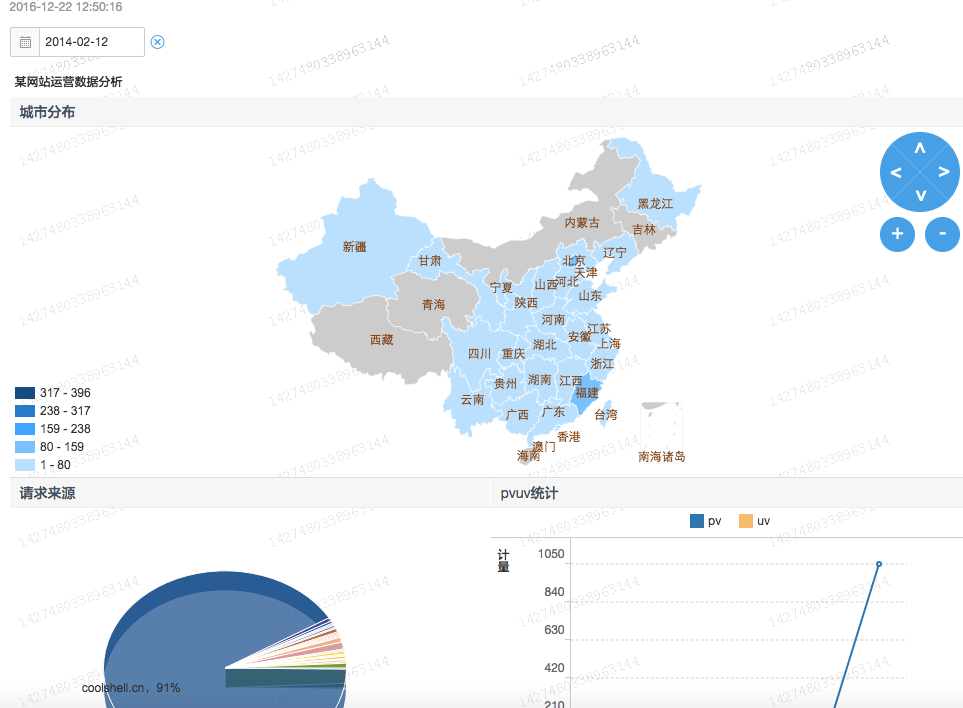Viewport: 963px width, 708px height.
Task: Select 甘肃 province on the map
Action: point(429,261)
